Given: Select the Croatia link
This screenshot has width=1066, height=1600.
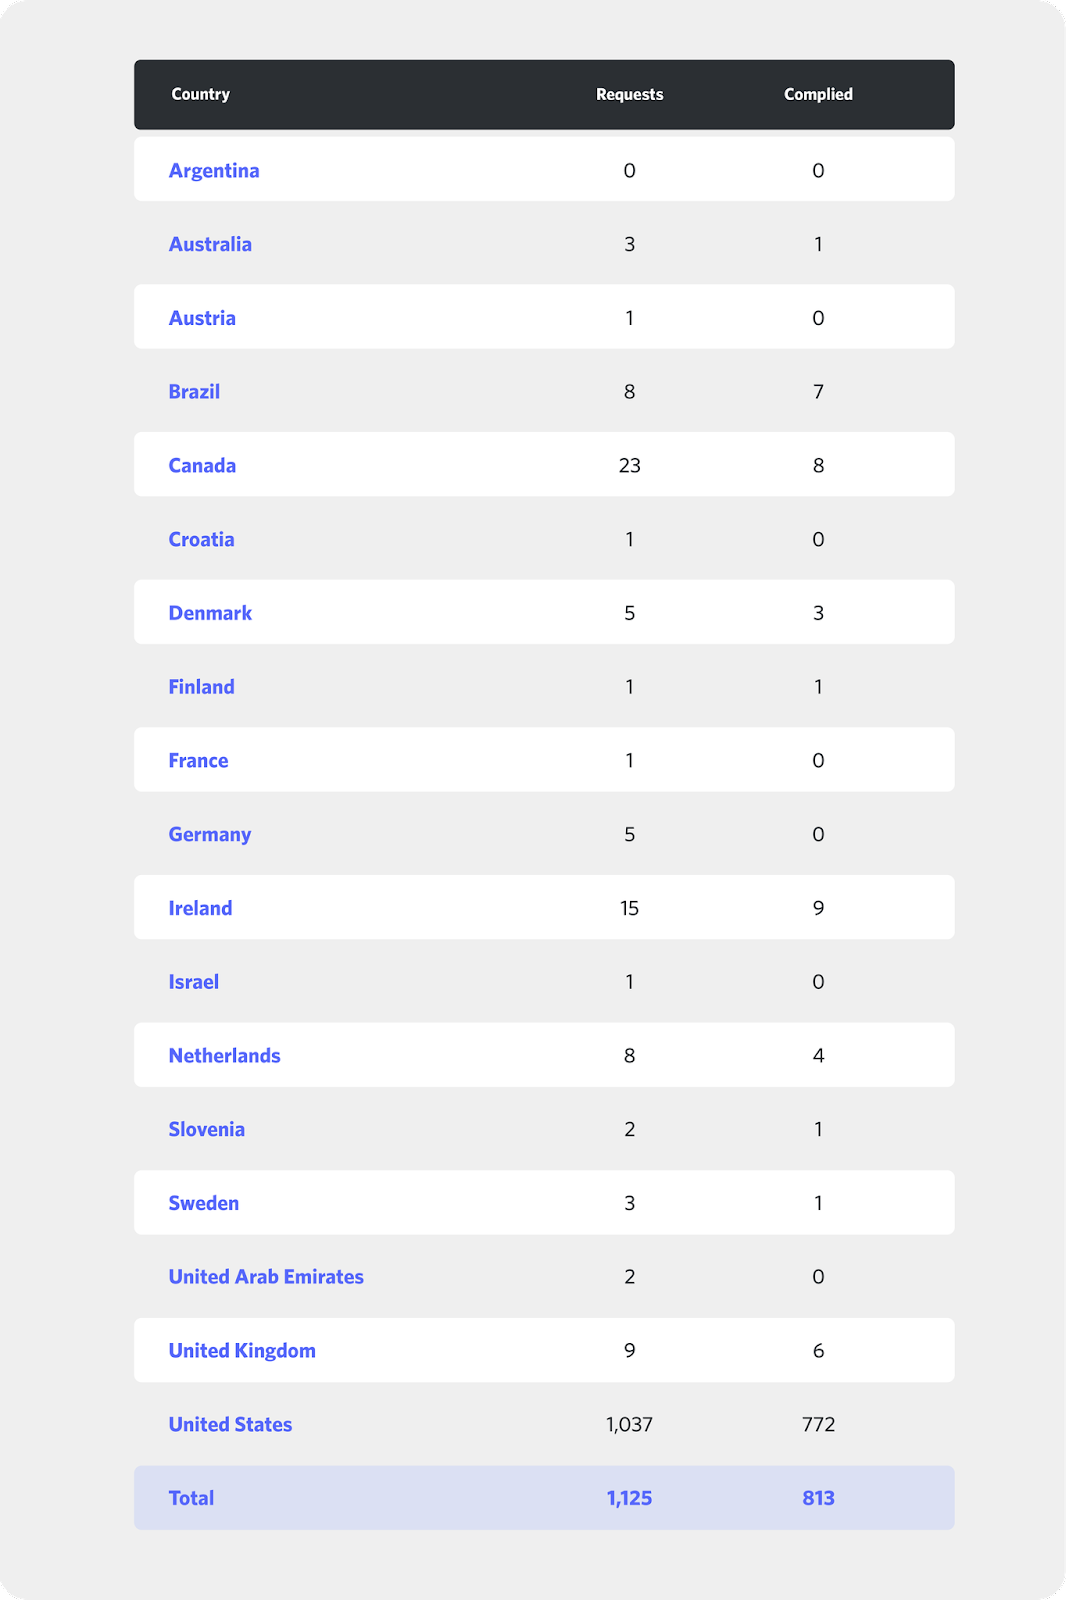Looking at the screenshot, I should coord(201,540).
